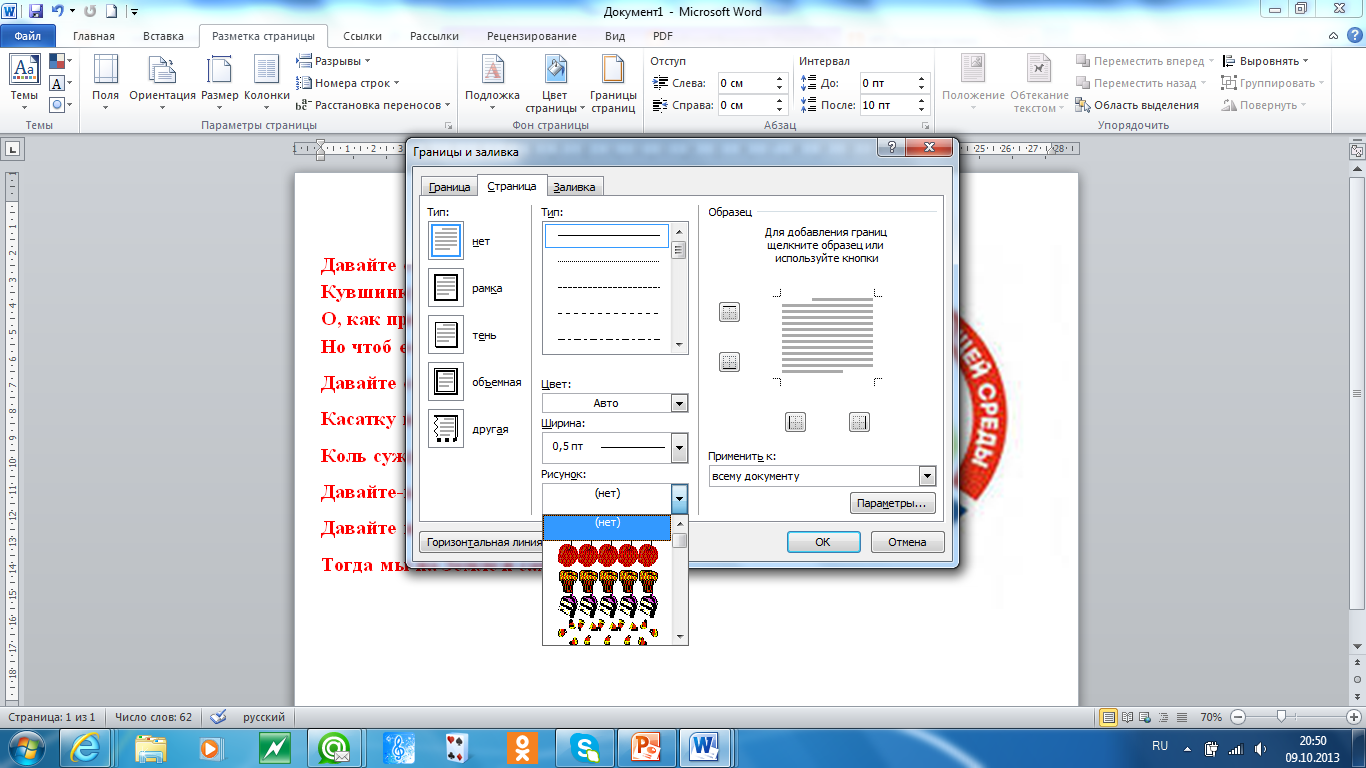This screenshot has height=768, width=1366.
Task: Open Odnoklassniki icon in taskbar
Action: click(523, 747)
